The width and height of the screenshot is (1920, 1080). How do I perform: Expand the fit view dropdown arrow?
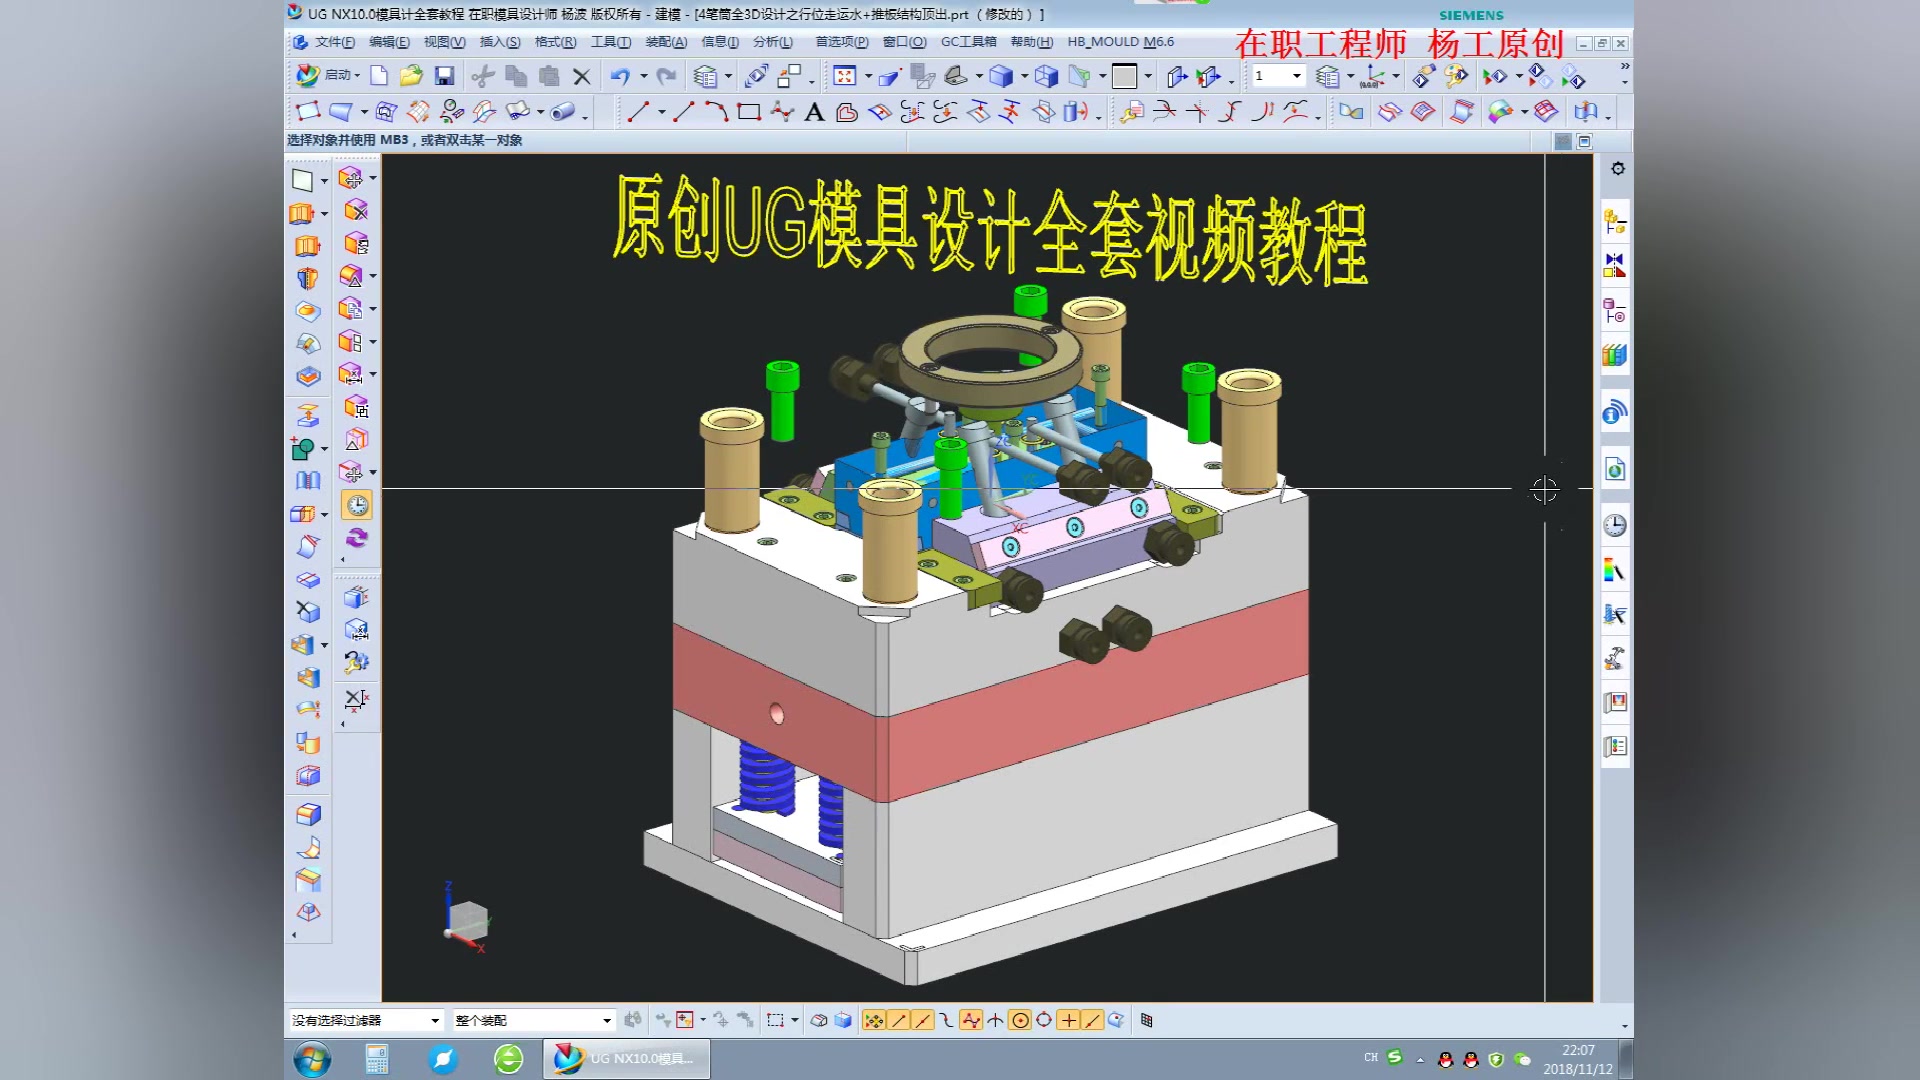[x=868, y=76]
